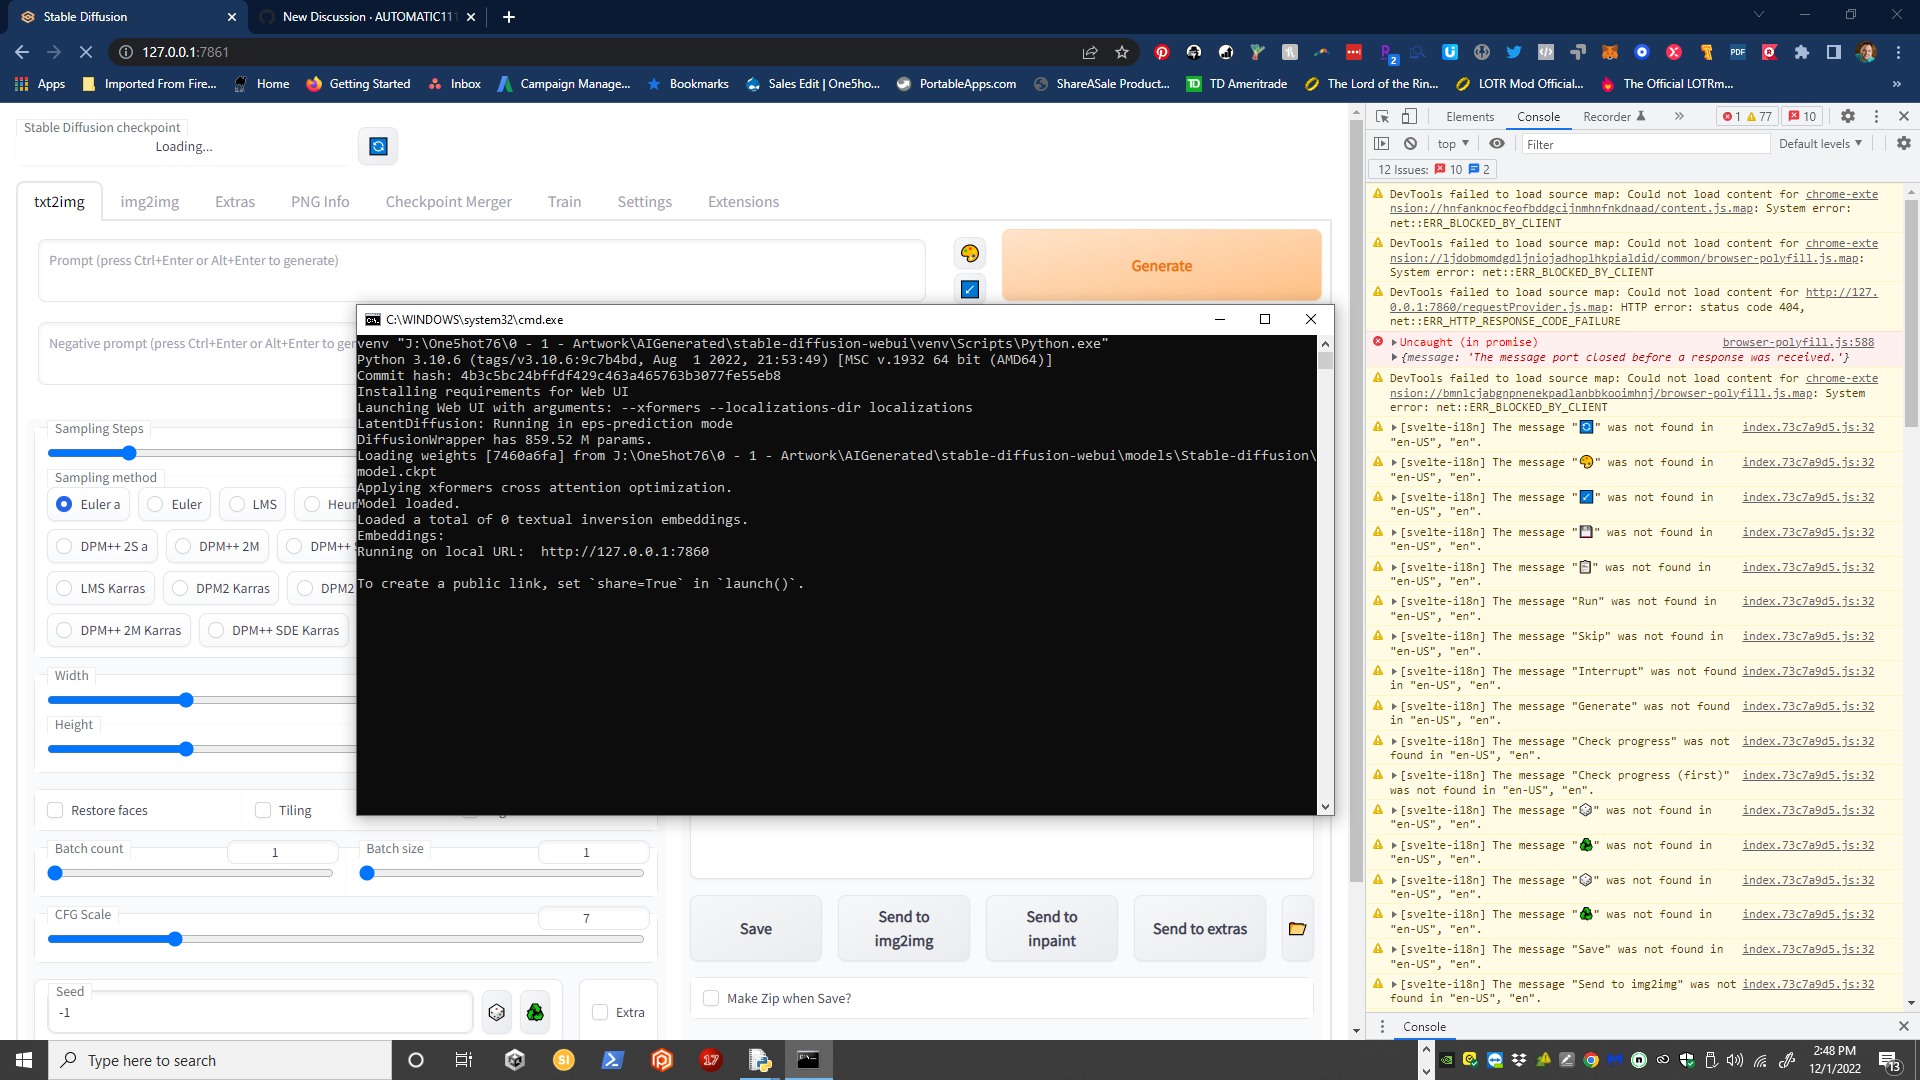Refresh the Stable Diffusion checkpoint list
Image resolution: width=1920 pixels, height=1080 pixels.
coord(377,146)
